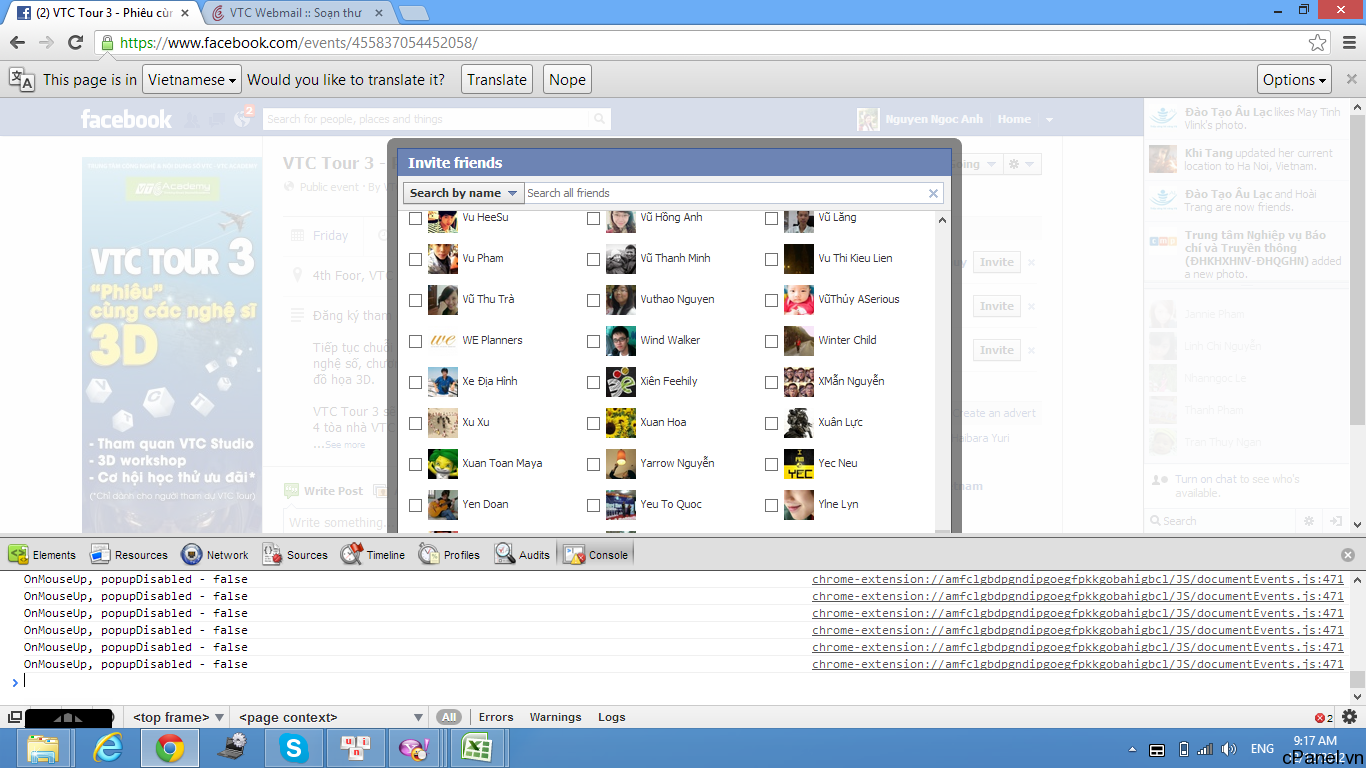Click the Chrome back arrow

[x=17, y=42]
